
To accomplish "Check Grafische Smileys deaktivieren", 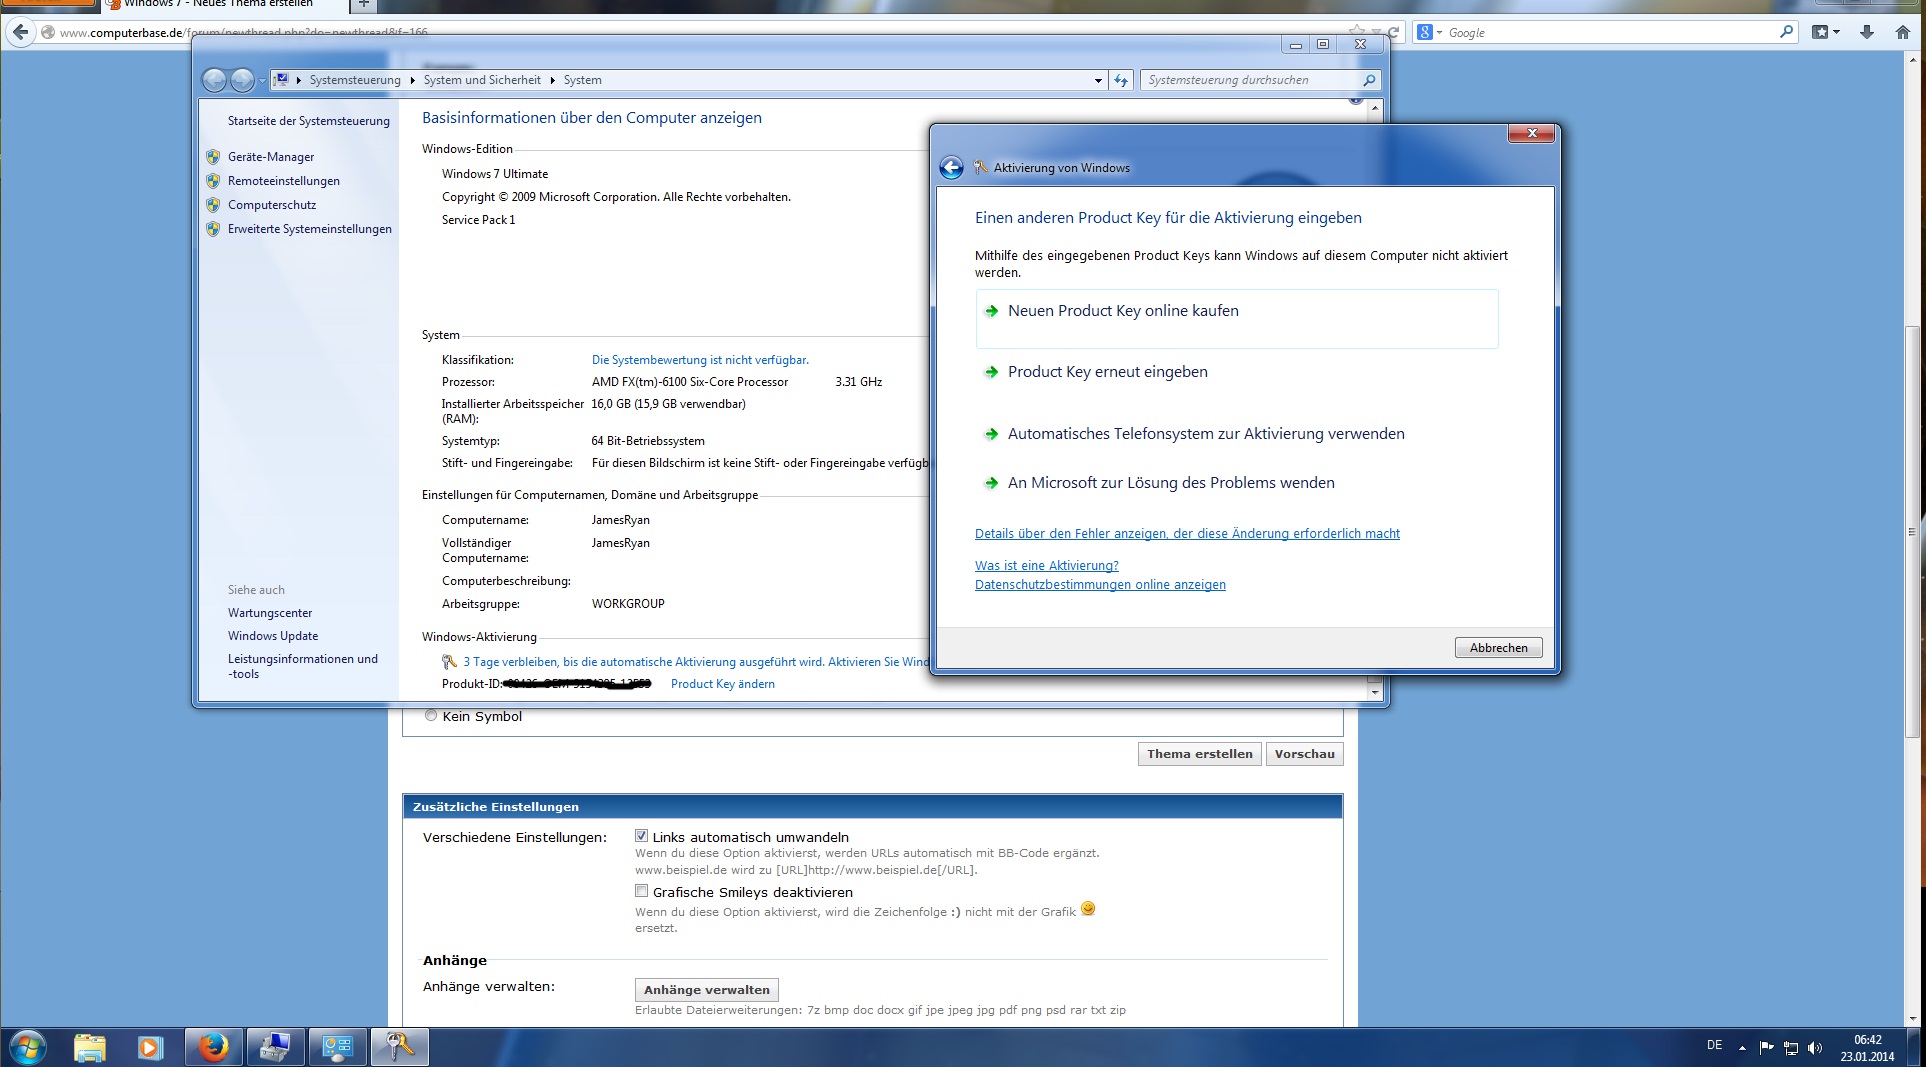I will [641, 891].
